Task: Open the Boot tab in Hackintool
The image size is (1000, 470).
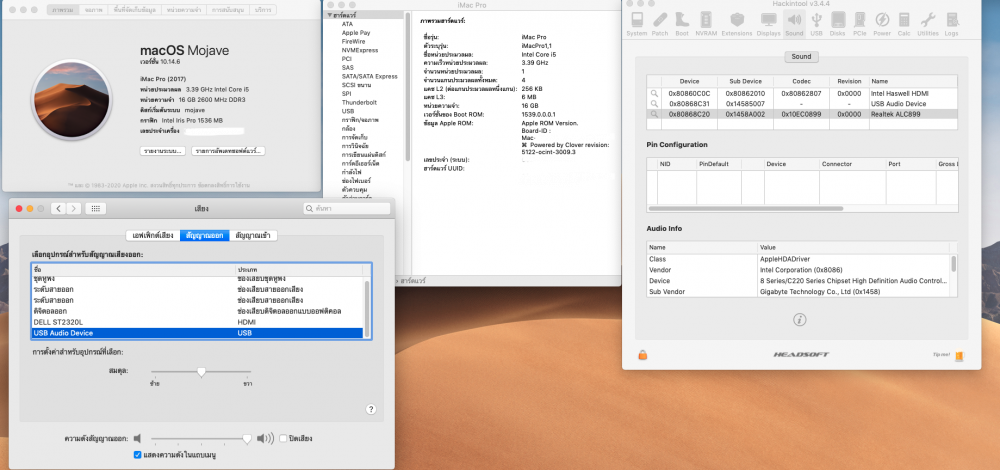Action: (x=682, y=24)
